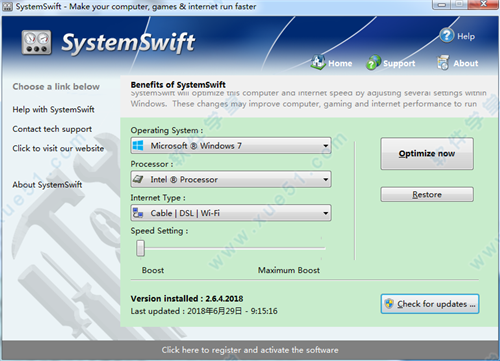The image size is (500, 361).
Task: Click the Restore button
Action: click(x=427, y=194)
